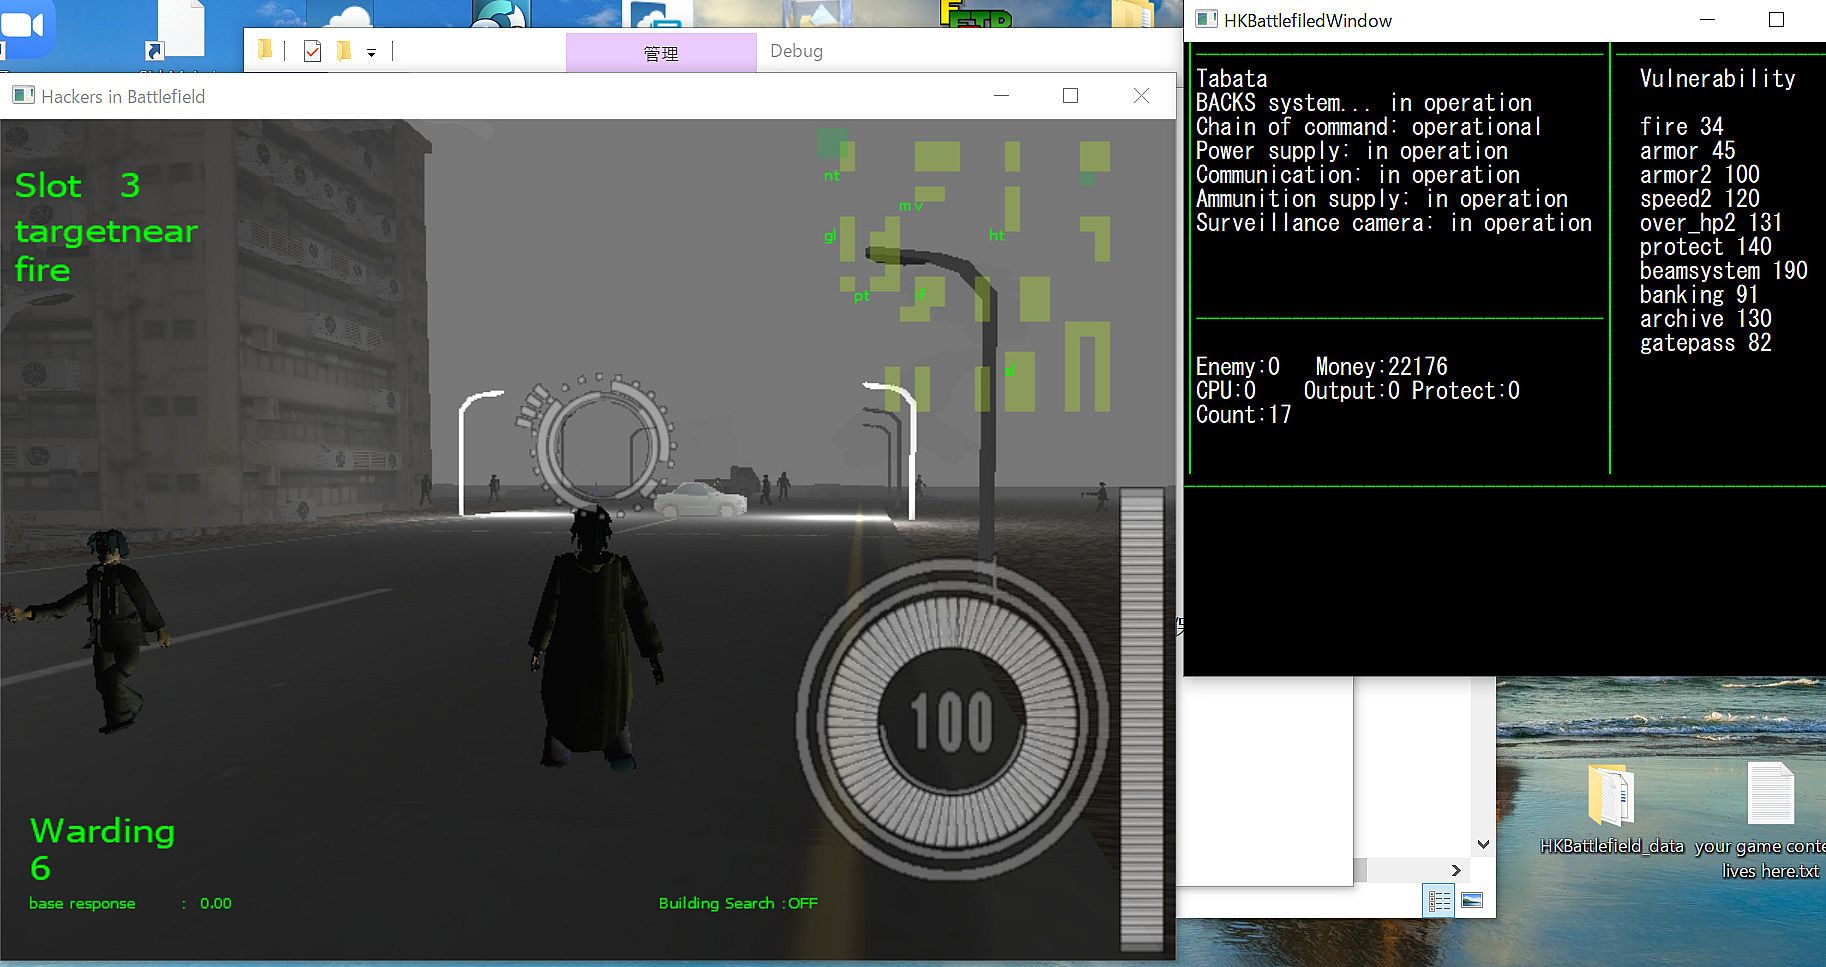Image resolution: width=1826 pixels, height=967 pixels.
Task: Open the Zoom desktop shortcut
Action: coord(27,27)
